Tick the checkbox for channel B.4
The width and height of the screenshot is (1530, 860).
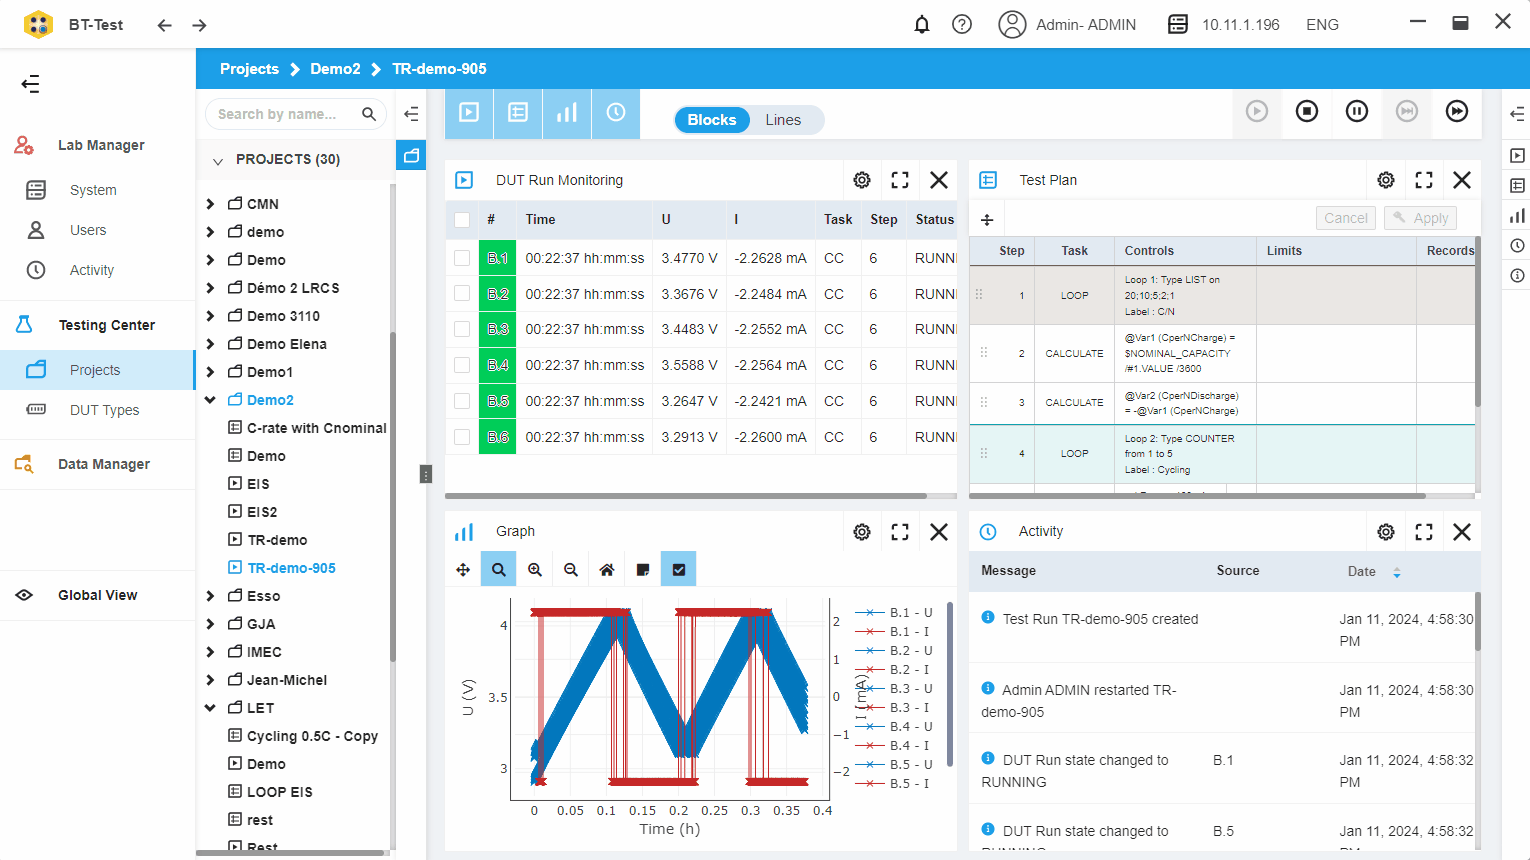462,365
